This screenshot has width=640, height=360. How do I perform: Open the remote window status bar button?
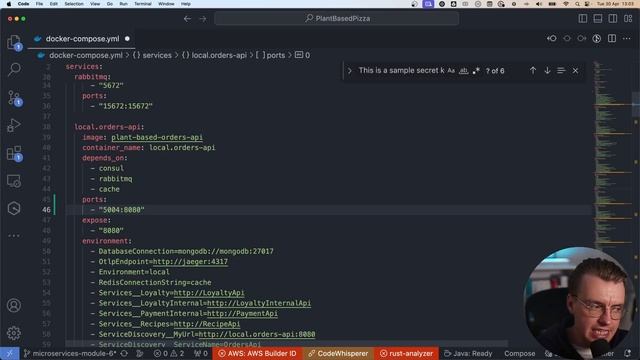click(x=10, y=353)
